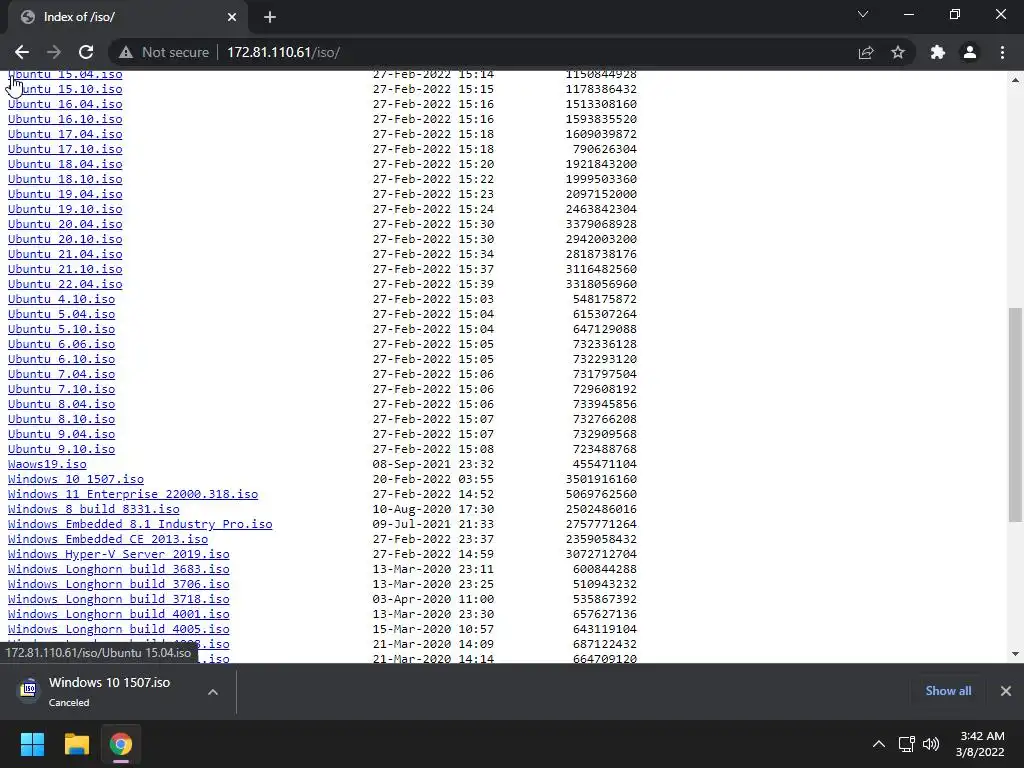The width and height of the screenshot is (1024, 768).
Task: Go back using the browser back arrow
Action: (x=22, y=52)
